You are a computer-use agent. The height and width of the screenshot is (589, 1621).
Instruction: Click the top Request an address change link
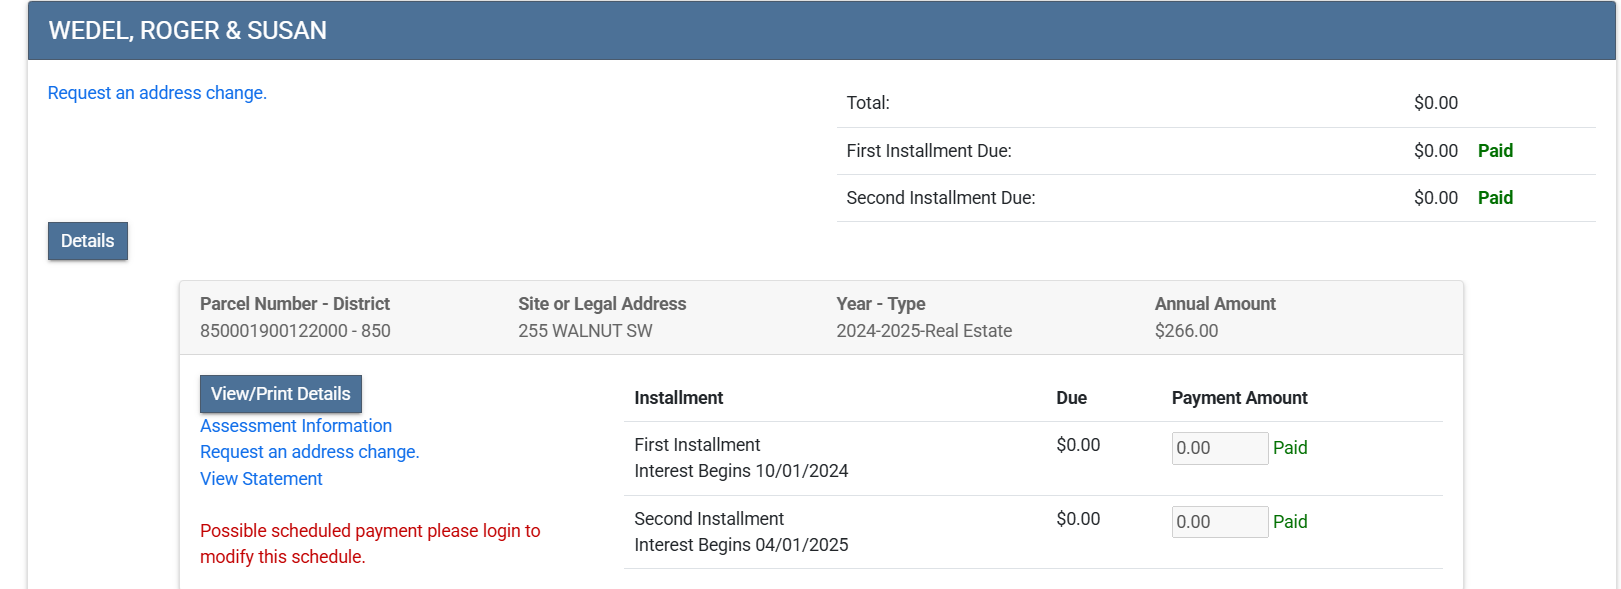(157, 93)
